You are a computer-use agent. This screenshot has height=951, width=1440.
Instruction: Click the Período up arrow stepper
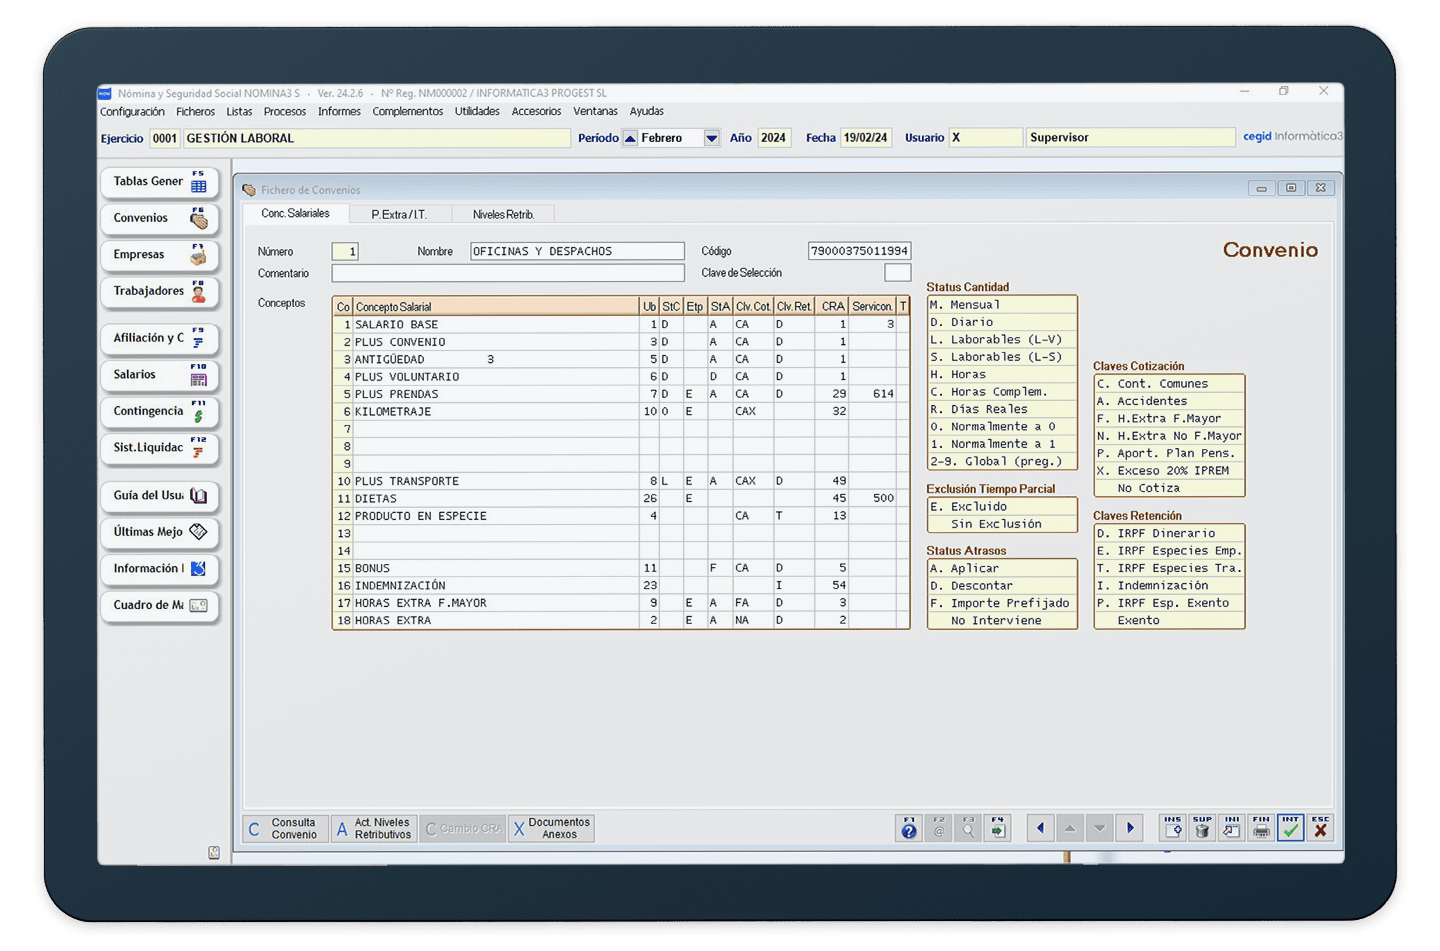click(x=630, y=138)
